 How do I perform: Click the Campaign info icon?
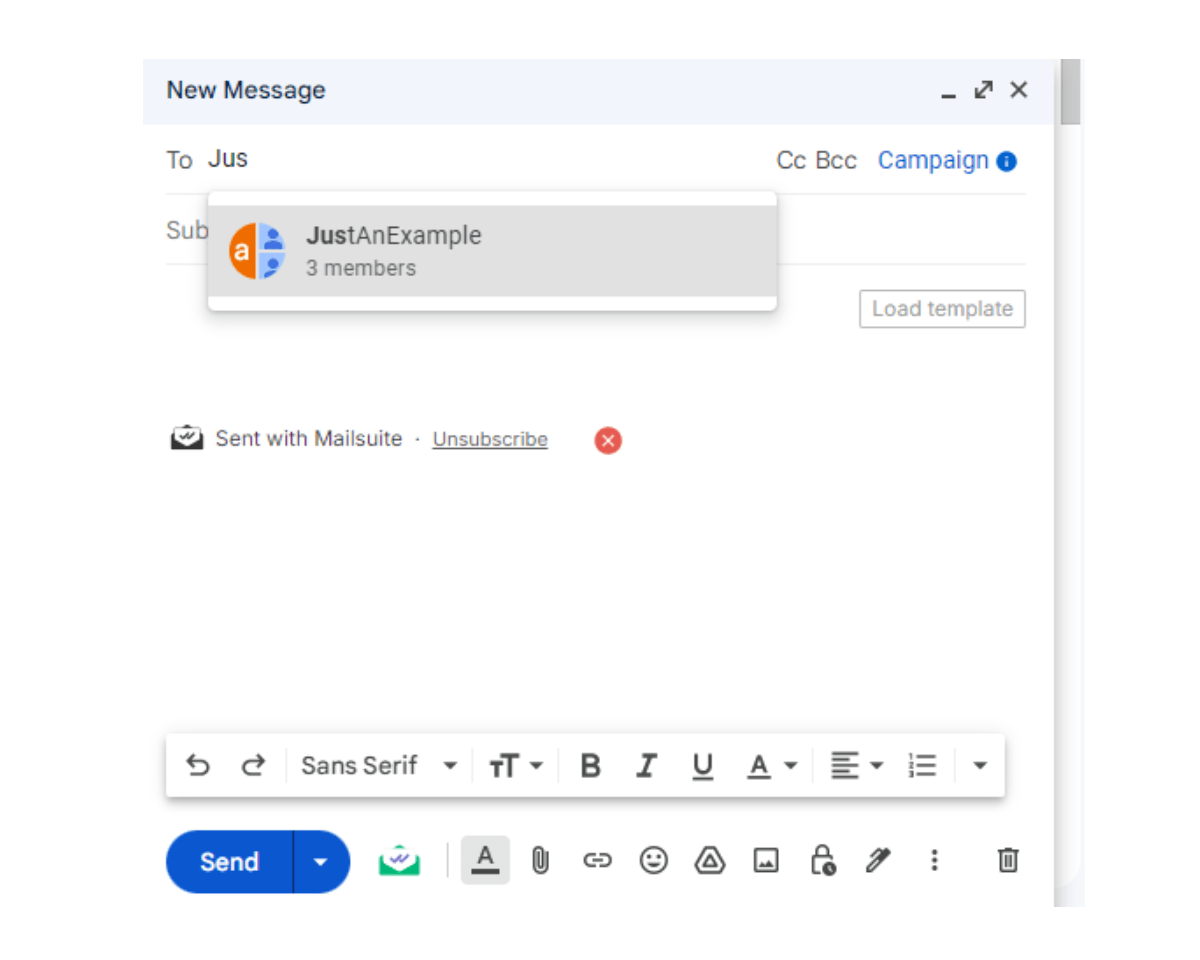pos(1007,161)
